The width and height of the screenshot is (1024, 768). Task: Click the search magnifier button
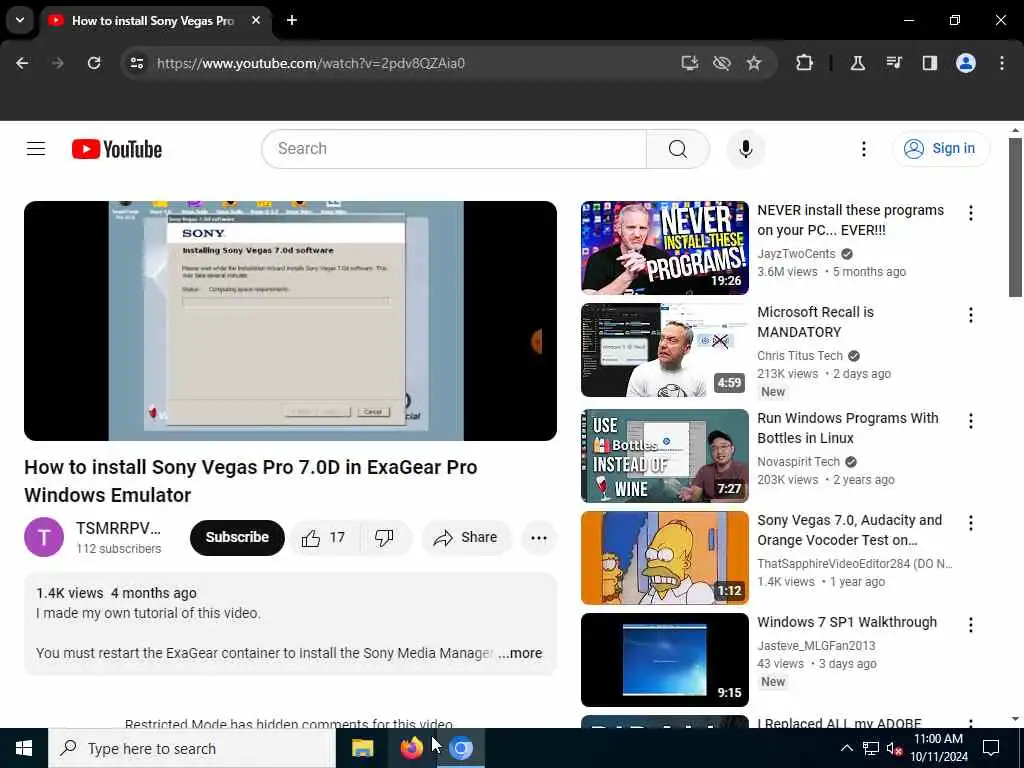(x=677, y=149)
